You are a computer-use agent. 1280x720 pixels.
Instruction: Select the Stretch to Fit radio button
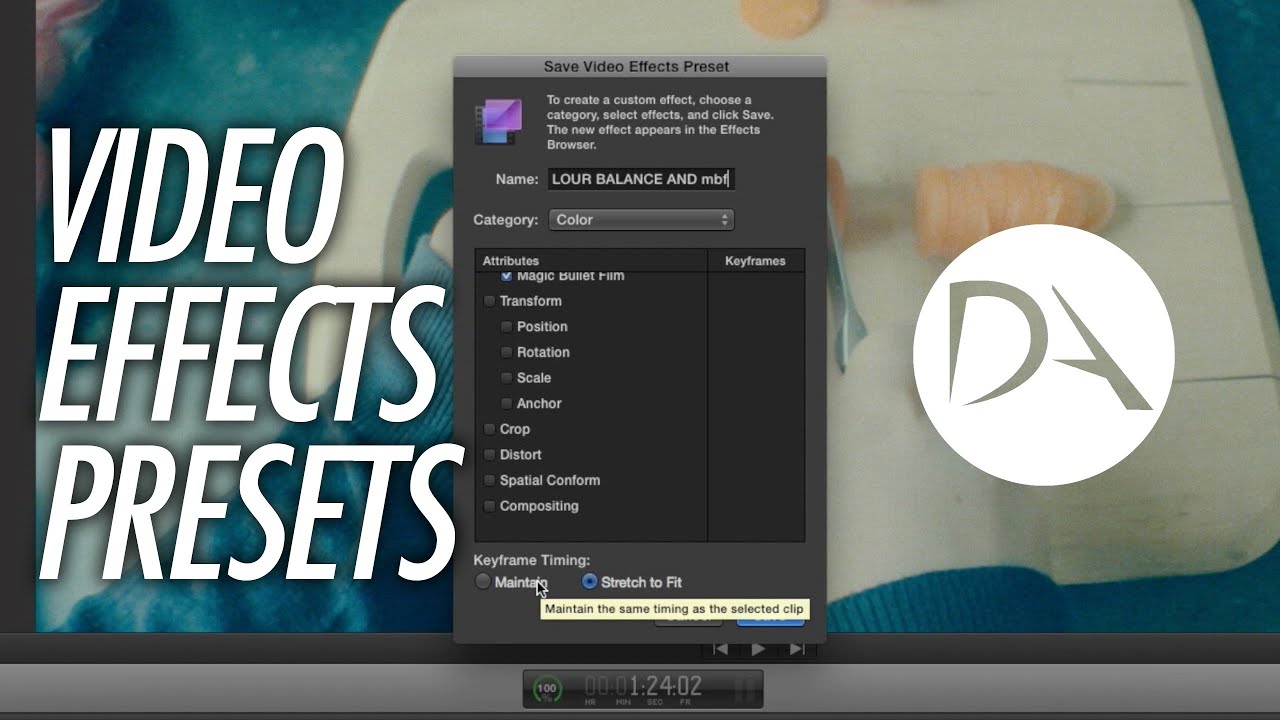[x=589, y=582]
